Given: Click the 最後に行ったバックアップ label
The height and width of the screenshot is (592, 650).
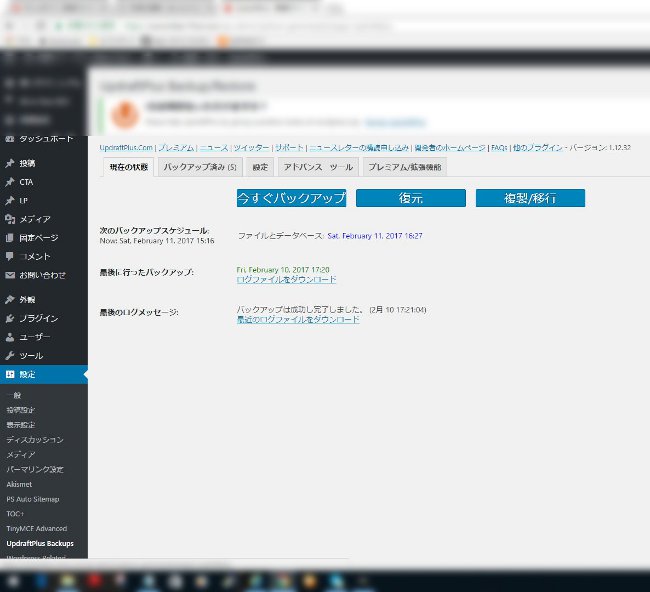Looking at the screenshot, I should point(146,272).
